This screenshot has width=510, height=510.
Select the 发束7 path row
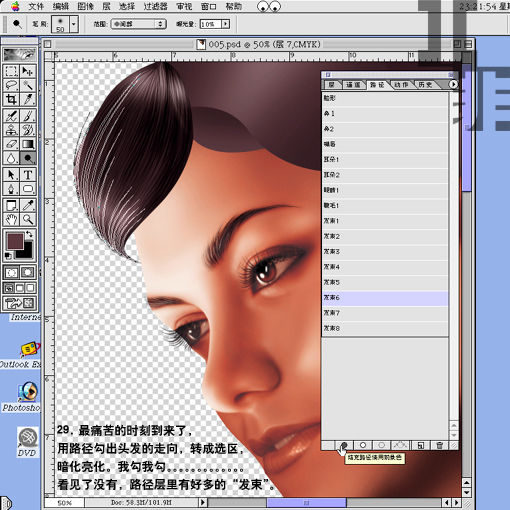coord(385,313)
